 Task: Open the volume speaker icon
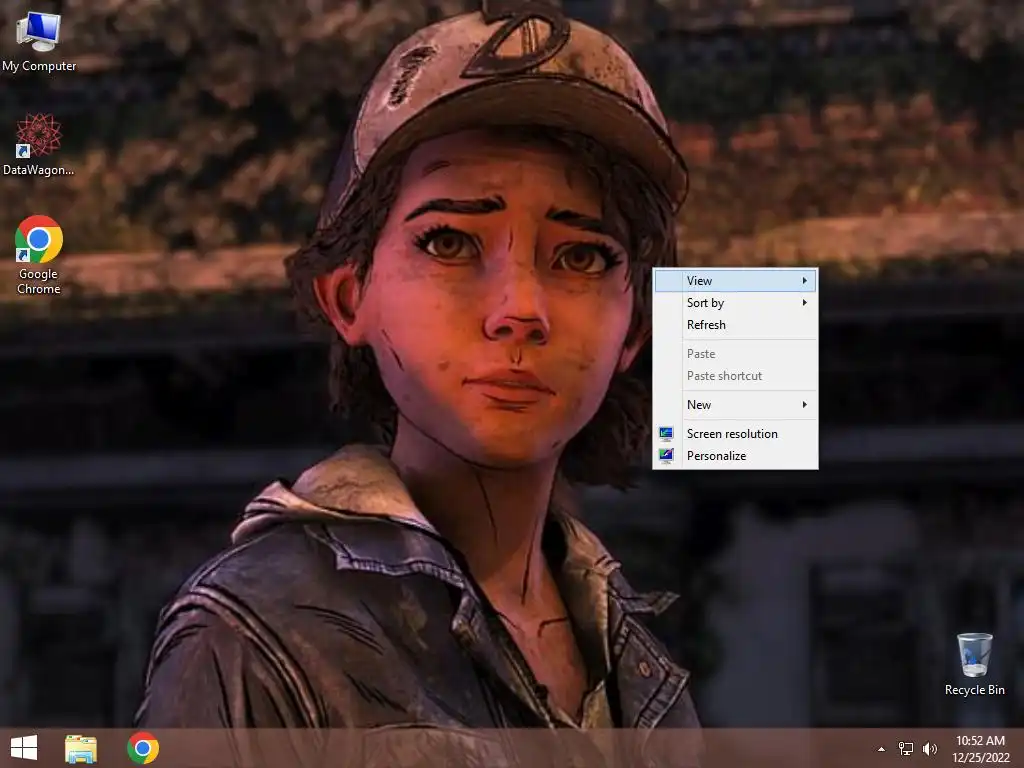(x=930, y=748)
